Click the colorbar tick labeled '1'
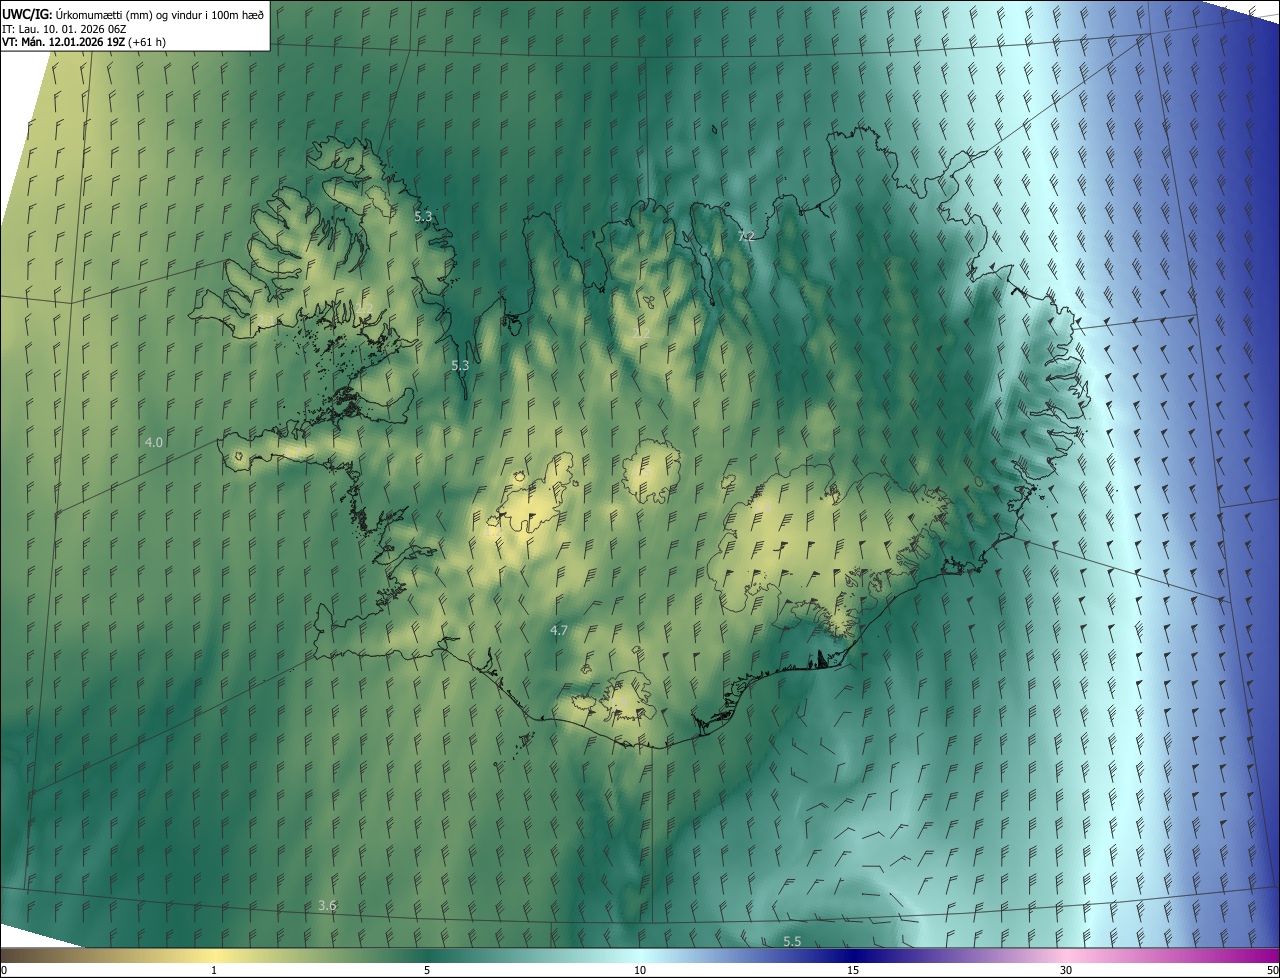 tap(214, 970)
